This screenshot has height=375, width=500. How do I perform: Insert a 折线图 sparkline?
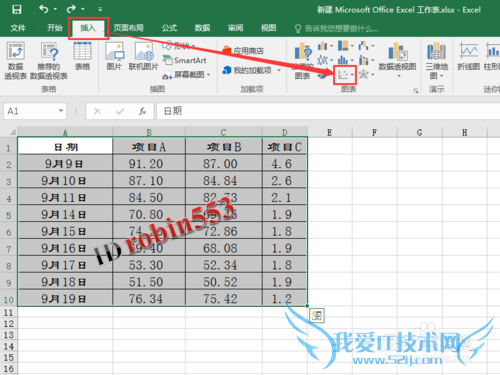468,56
